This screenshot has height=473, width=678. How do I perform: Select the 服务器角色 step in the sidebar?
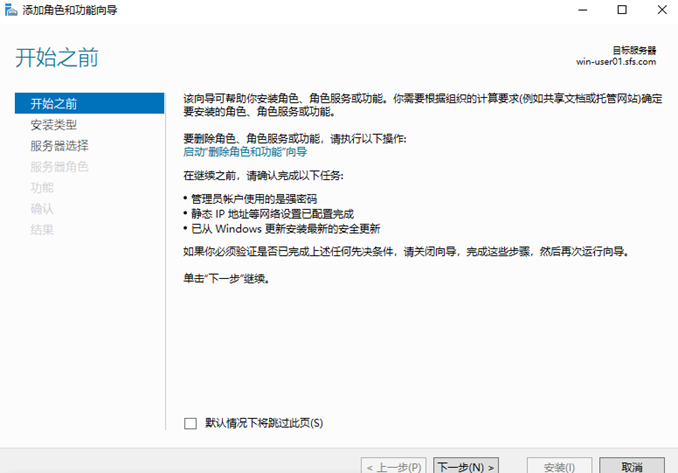[59, 167]
